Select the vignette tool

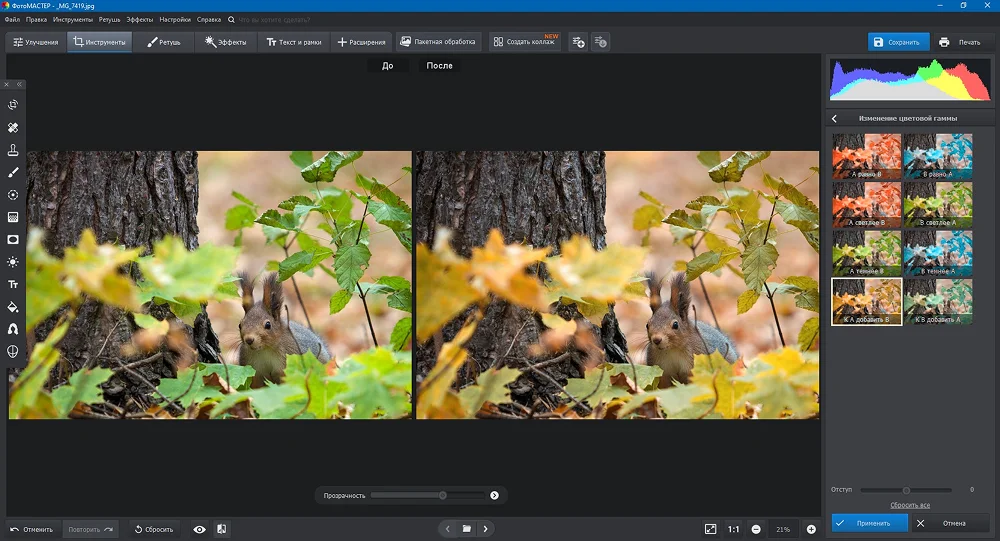coord(13,239)
